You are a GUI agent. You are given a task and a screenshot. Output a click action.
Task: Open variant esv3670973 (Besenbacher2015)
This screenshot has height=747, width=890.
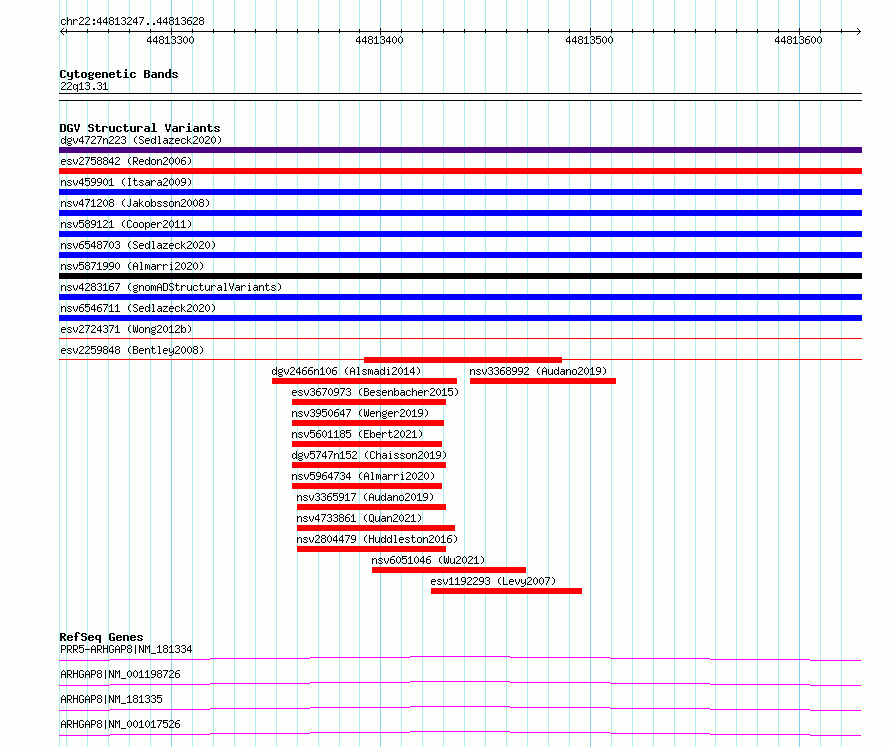[375, 392]
